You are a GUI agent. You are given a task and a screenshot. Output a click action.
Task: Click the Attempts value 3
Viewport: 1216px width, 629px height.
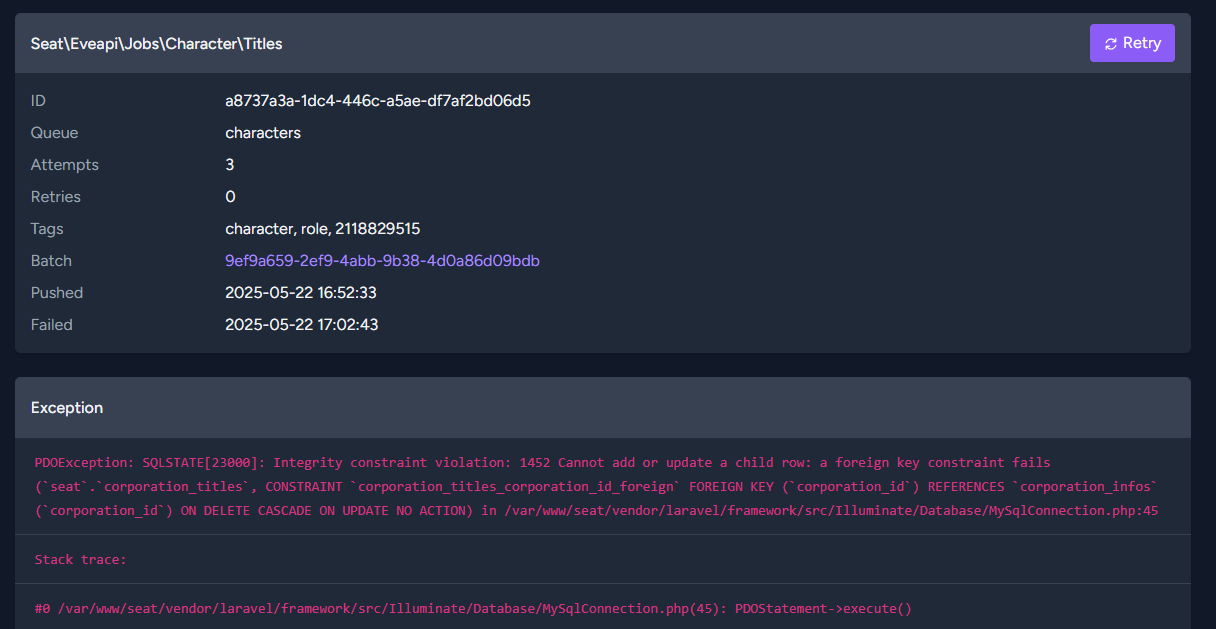point(230,165)
